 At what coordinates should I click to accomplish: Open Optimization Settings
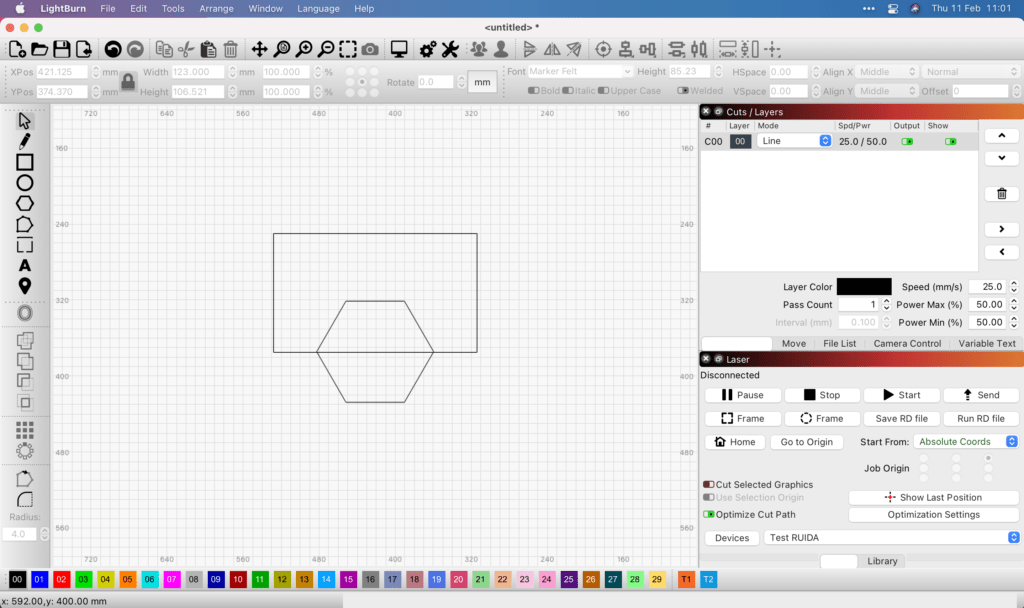pos(933,514)
